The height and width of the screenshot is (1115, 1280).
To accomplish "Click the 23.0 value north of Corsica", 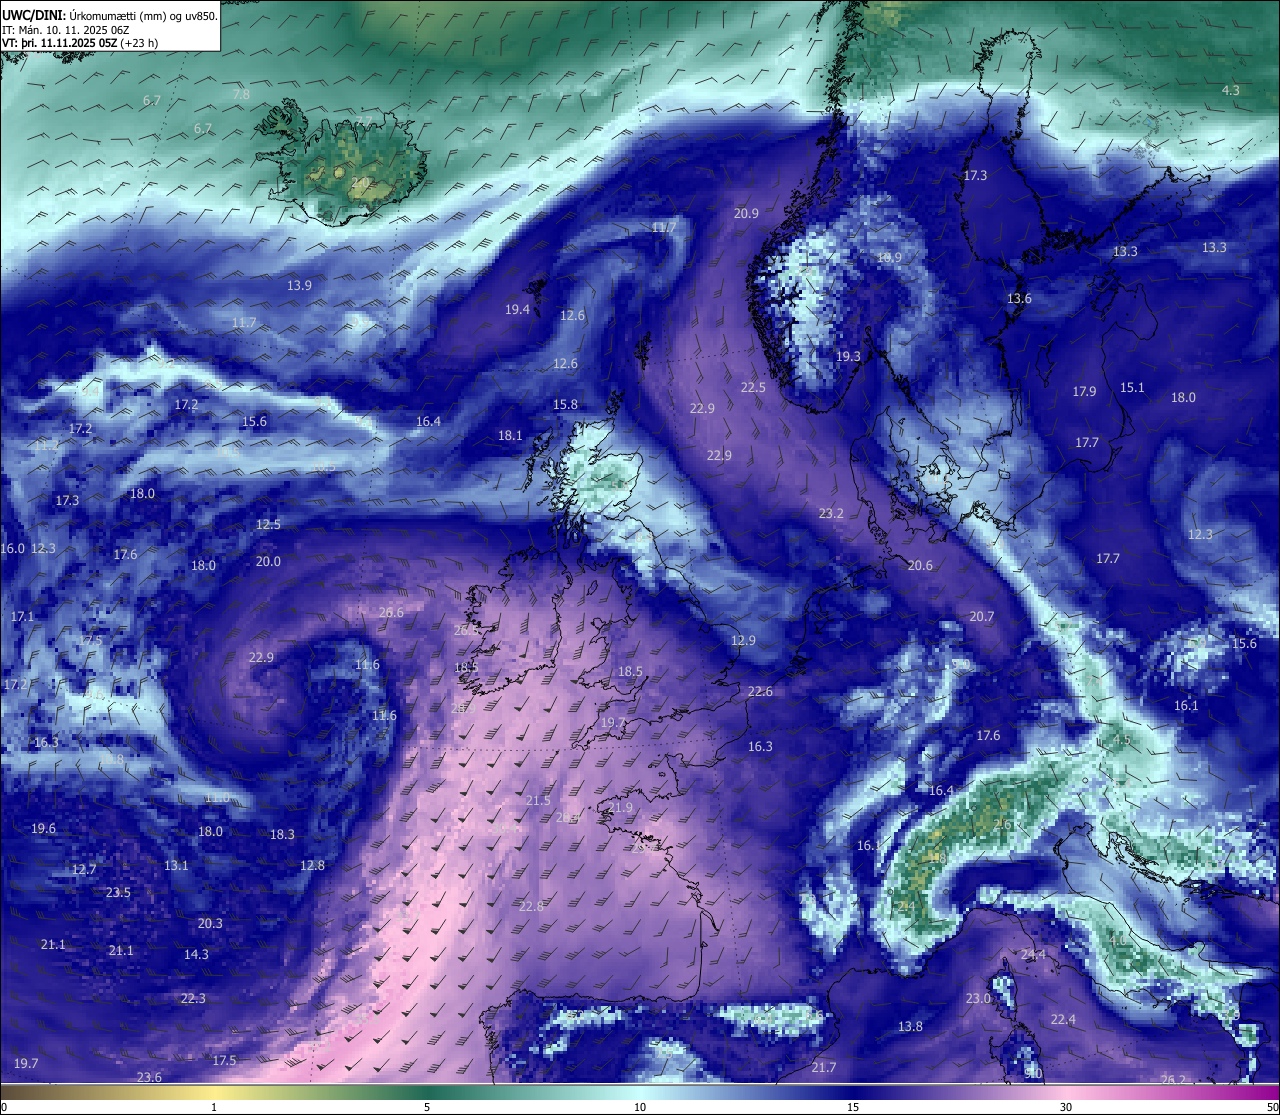I will pyautogui.click(x=978, y=998).
